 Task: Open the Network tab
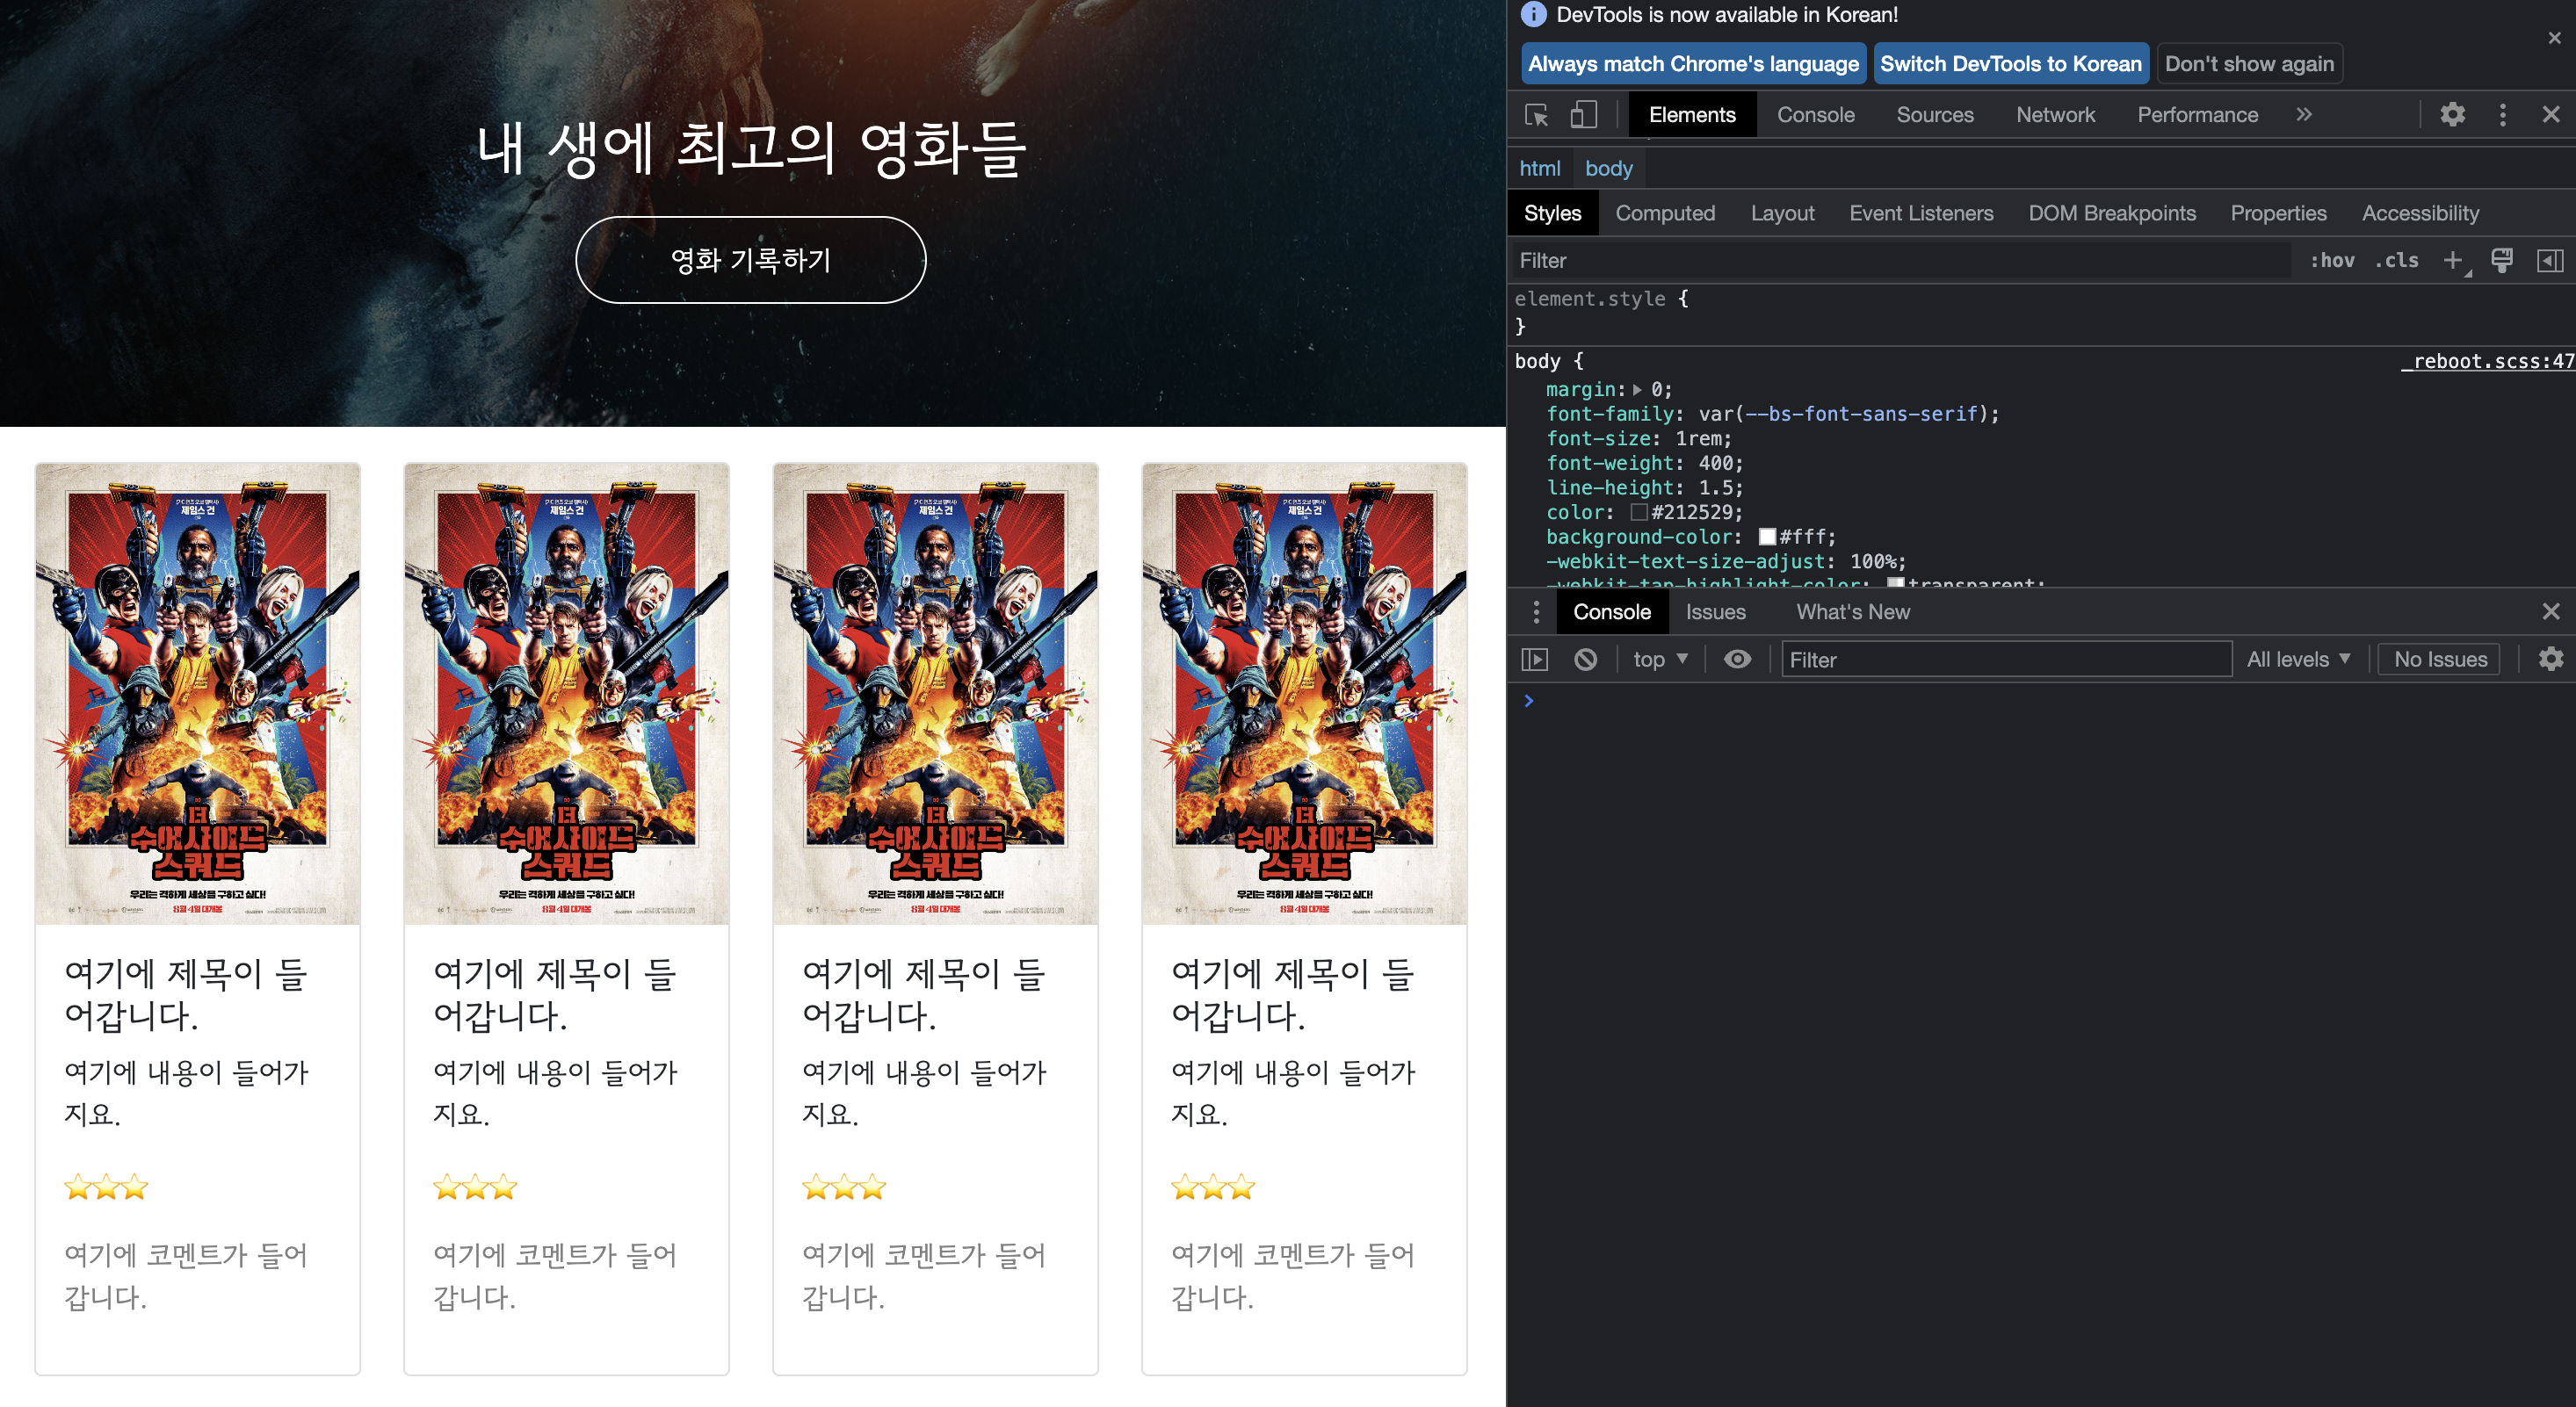point(2055,115)
